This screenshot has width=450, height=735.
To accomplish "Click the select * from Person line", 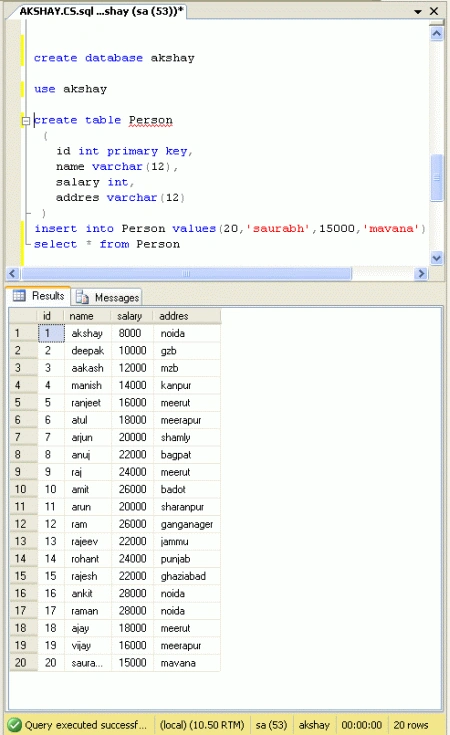I will pos(107,244).
